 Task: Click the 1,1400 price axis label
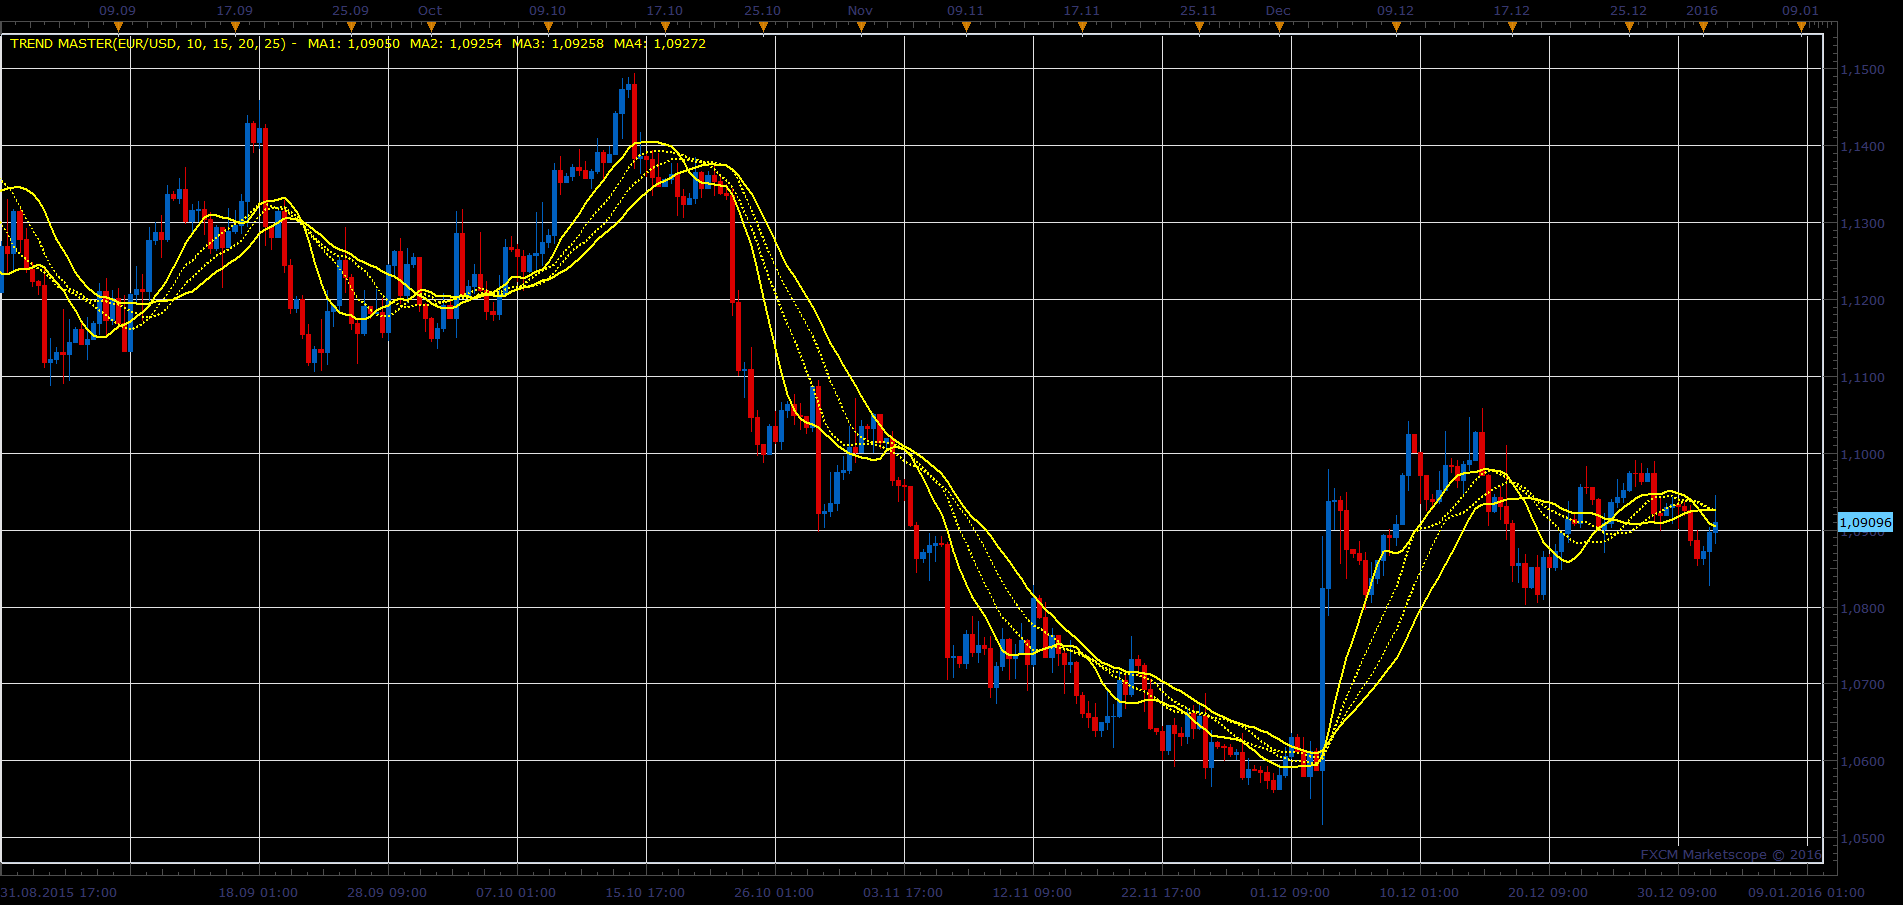tap(1862, 147)
